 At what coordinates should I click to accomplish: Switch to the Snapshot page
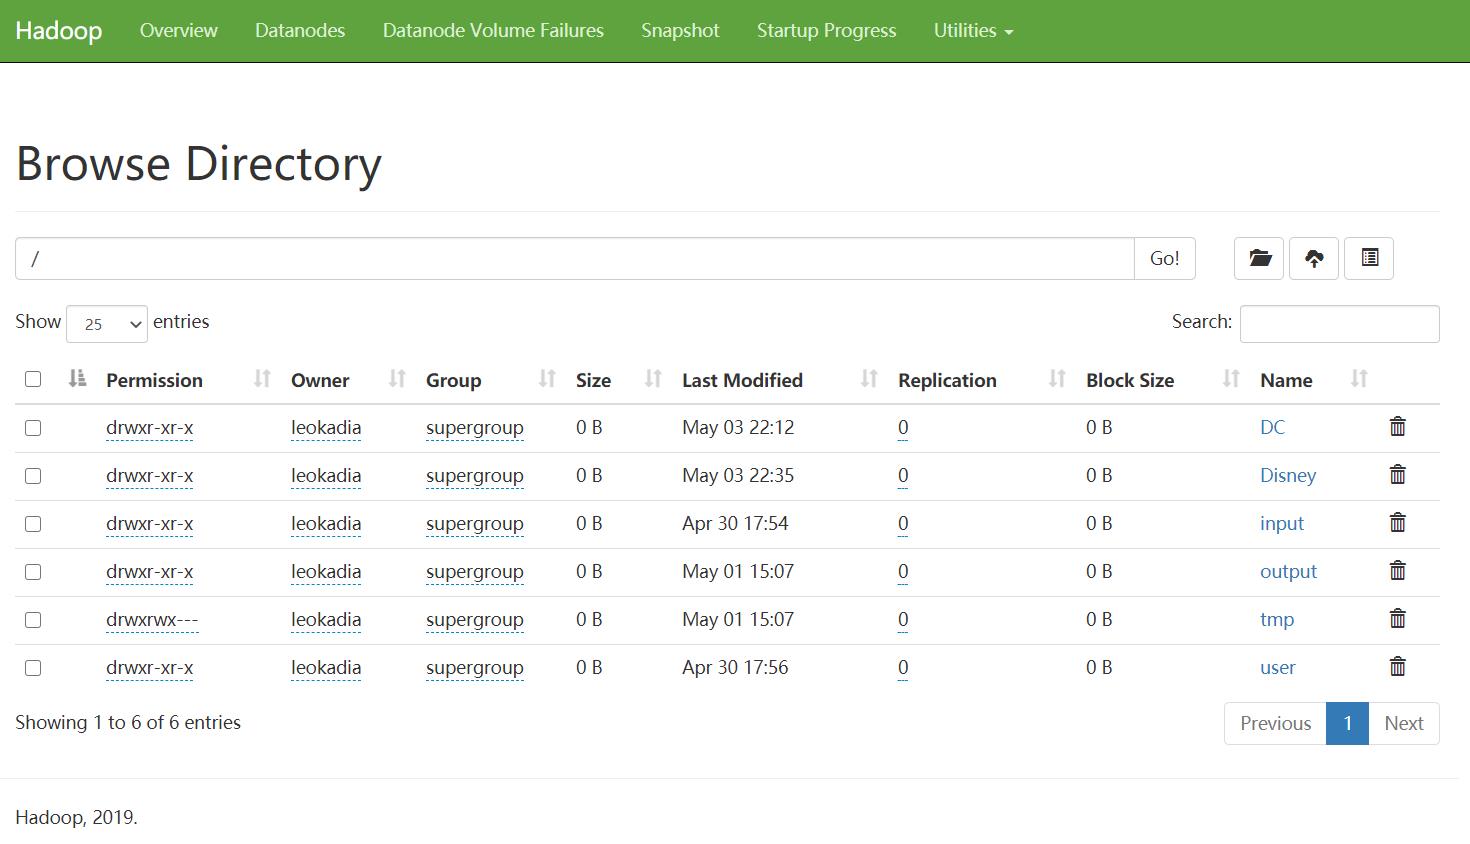pos(680,31)
